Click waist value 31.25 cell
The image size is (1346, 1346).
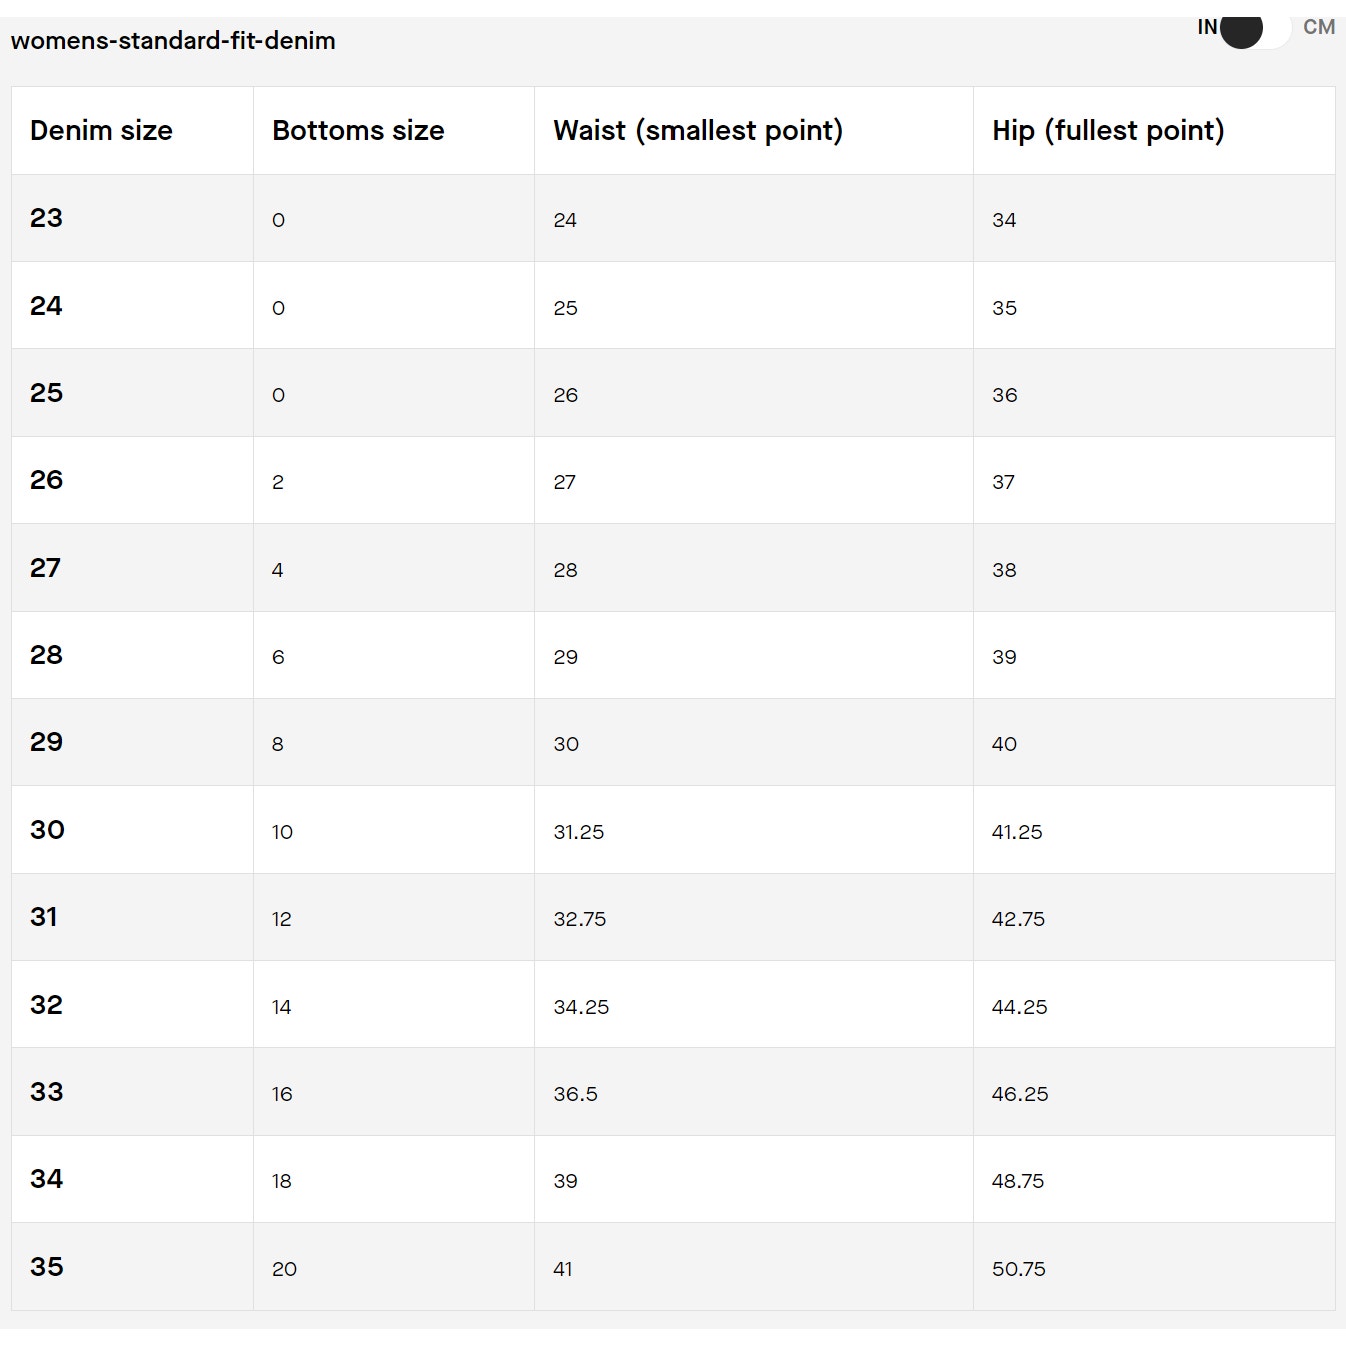coord(754,830)
